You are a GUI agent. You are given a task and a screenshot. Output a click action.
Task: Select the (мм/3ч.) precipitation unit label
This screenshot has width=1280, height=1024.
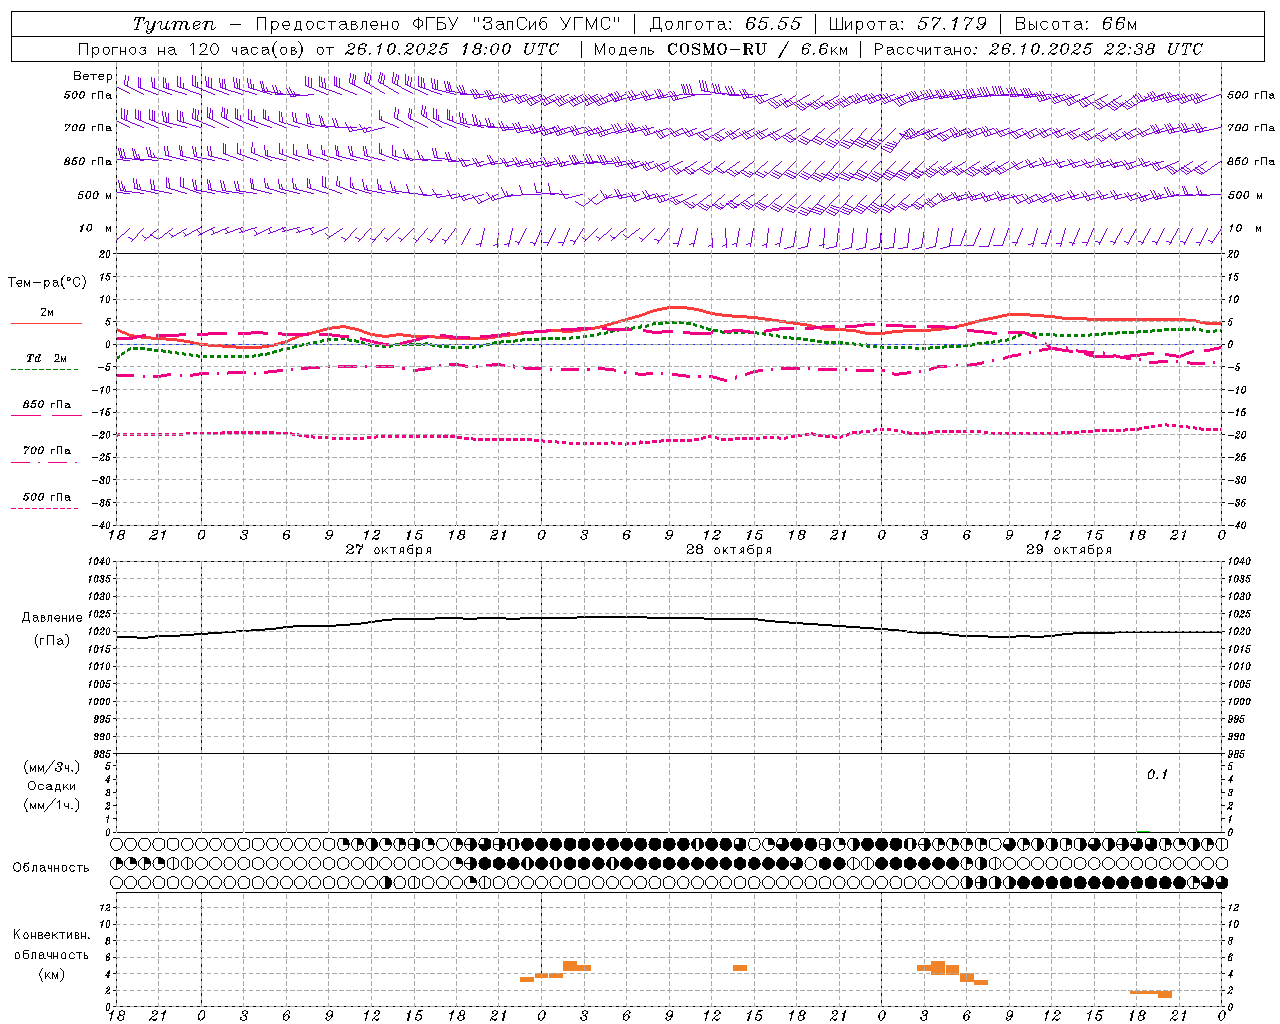click(52, 768)
